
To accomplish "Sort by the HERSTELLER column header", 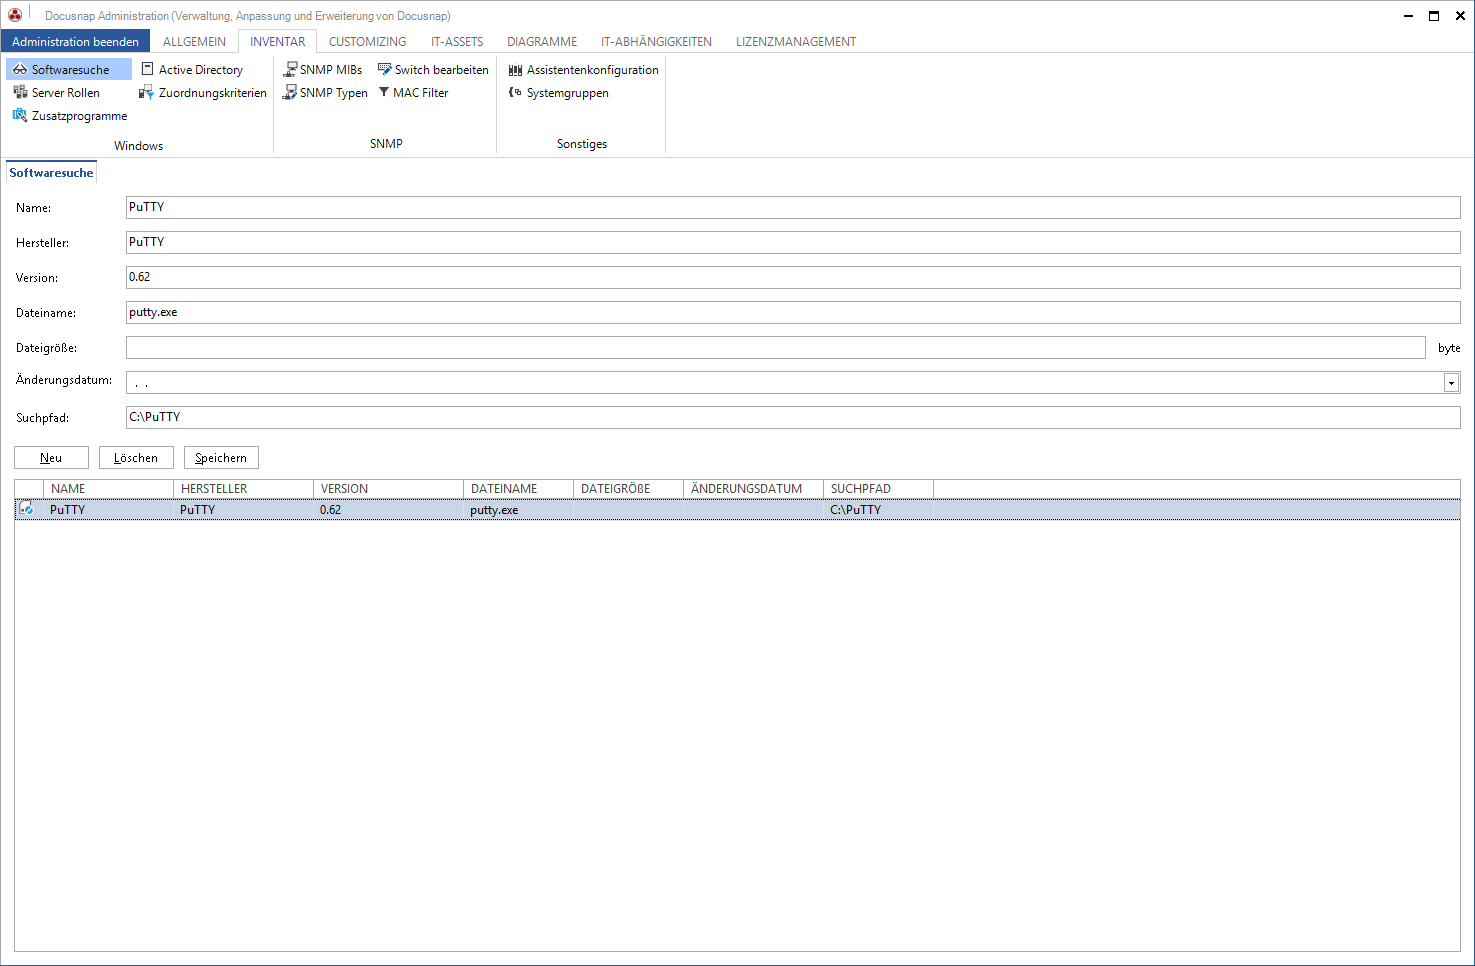I will click(243, 488).
